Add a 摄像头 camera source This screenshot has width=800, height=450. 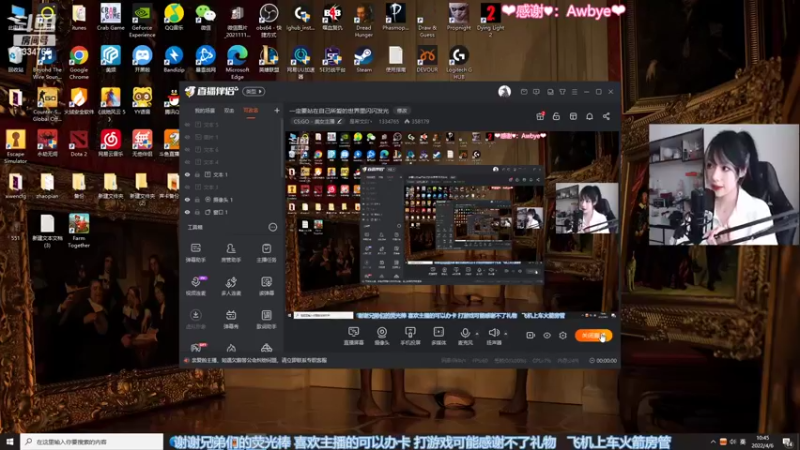[x=382, y=336]
